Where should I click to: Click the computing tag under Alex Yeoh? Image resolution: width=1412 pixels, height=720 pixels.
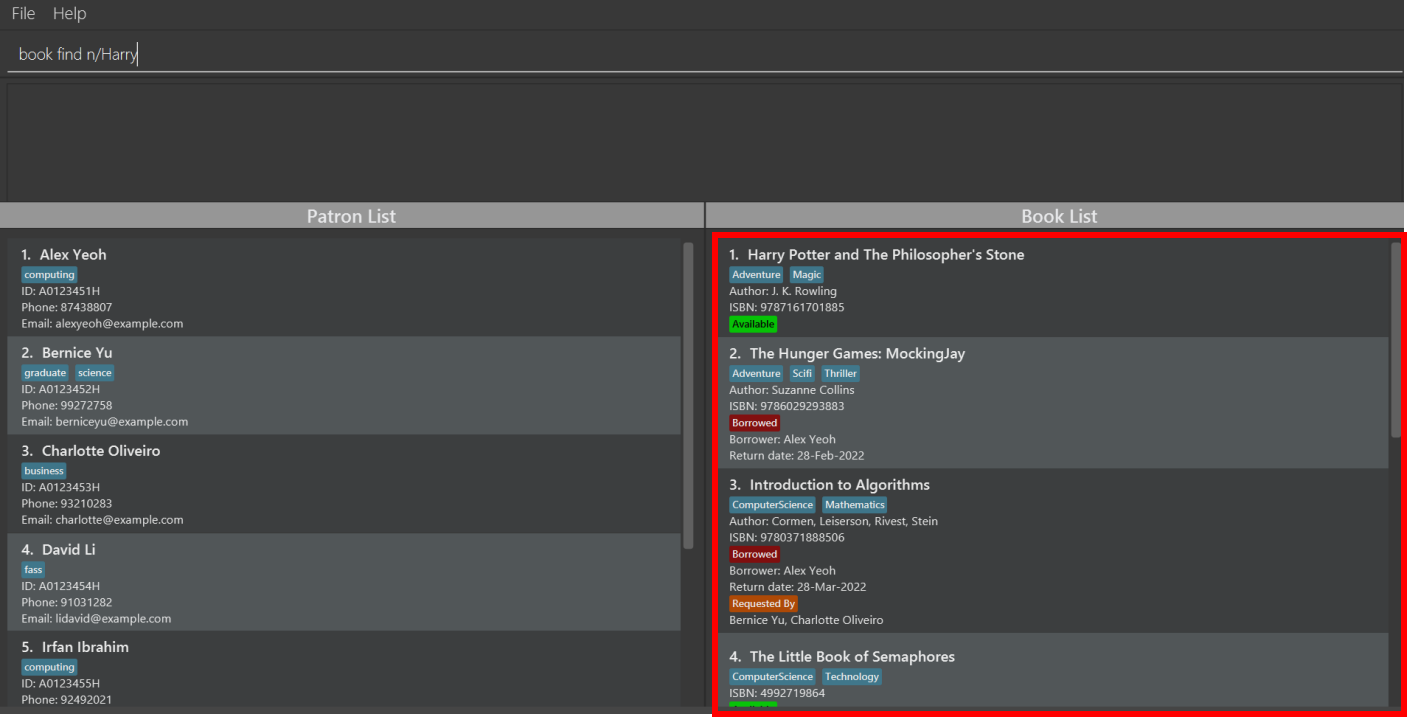click(x=50, y=275)
